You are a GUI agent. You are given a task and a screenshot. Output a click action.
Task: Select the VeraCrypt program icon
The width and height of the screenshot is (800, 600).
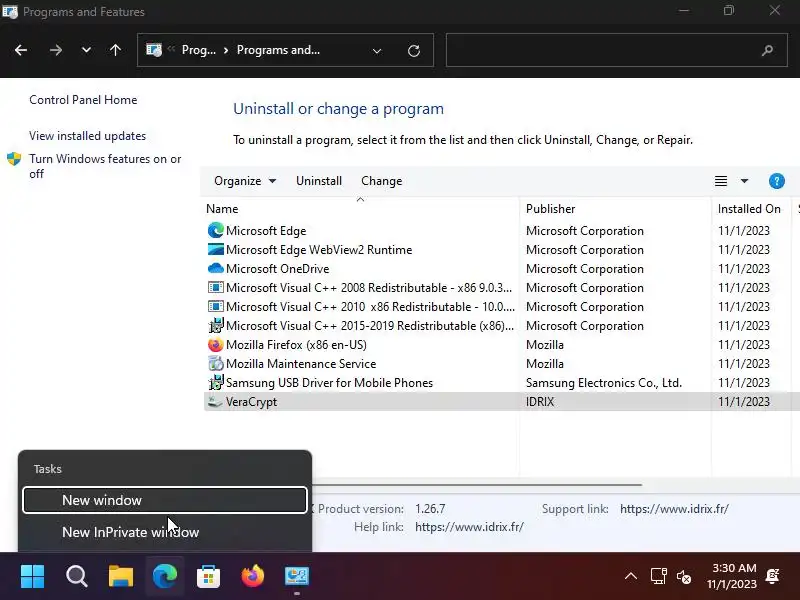[216, 402]
